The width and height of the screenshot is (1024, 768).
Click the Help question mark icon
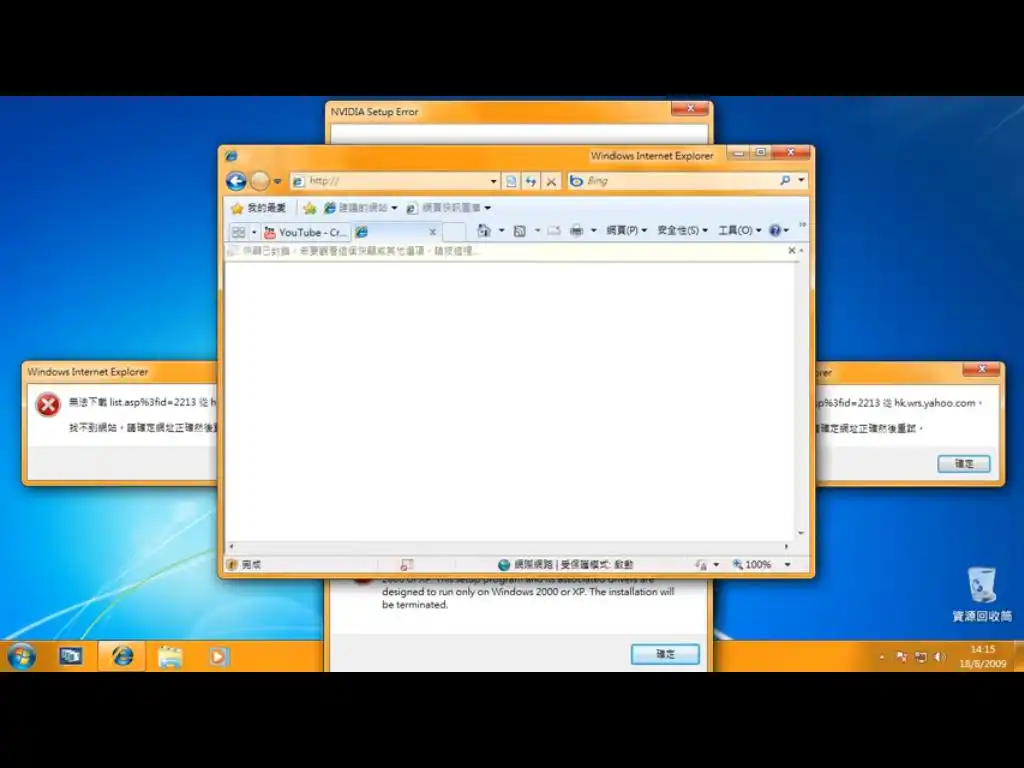click(775, 230)
